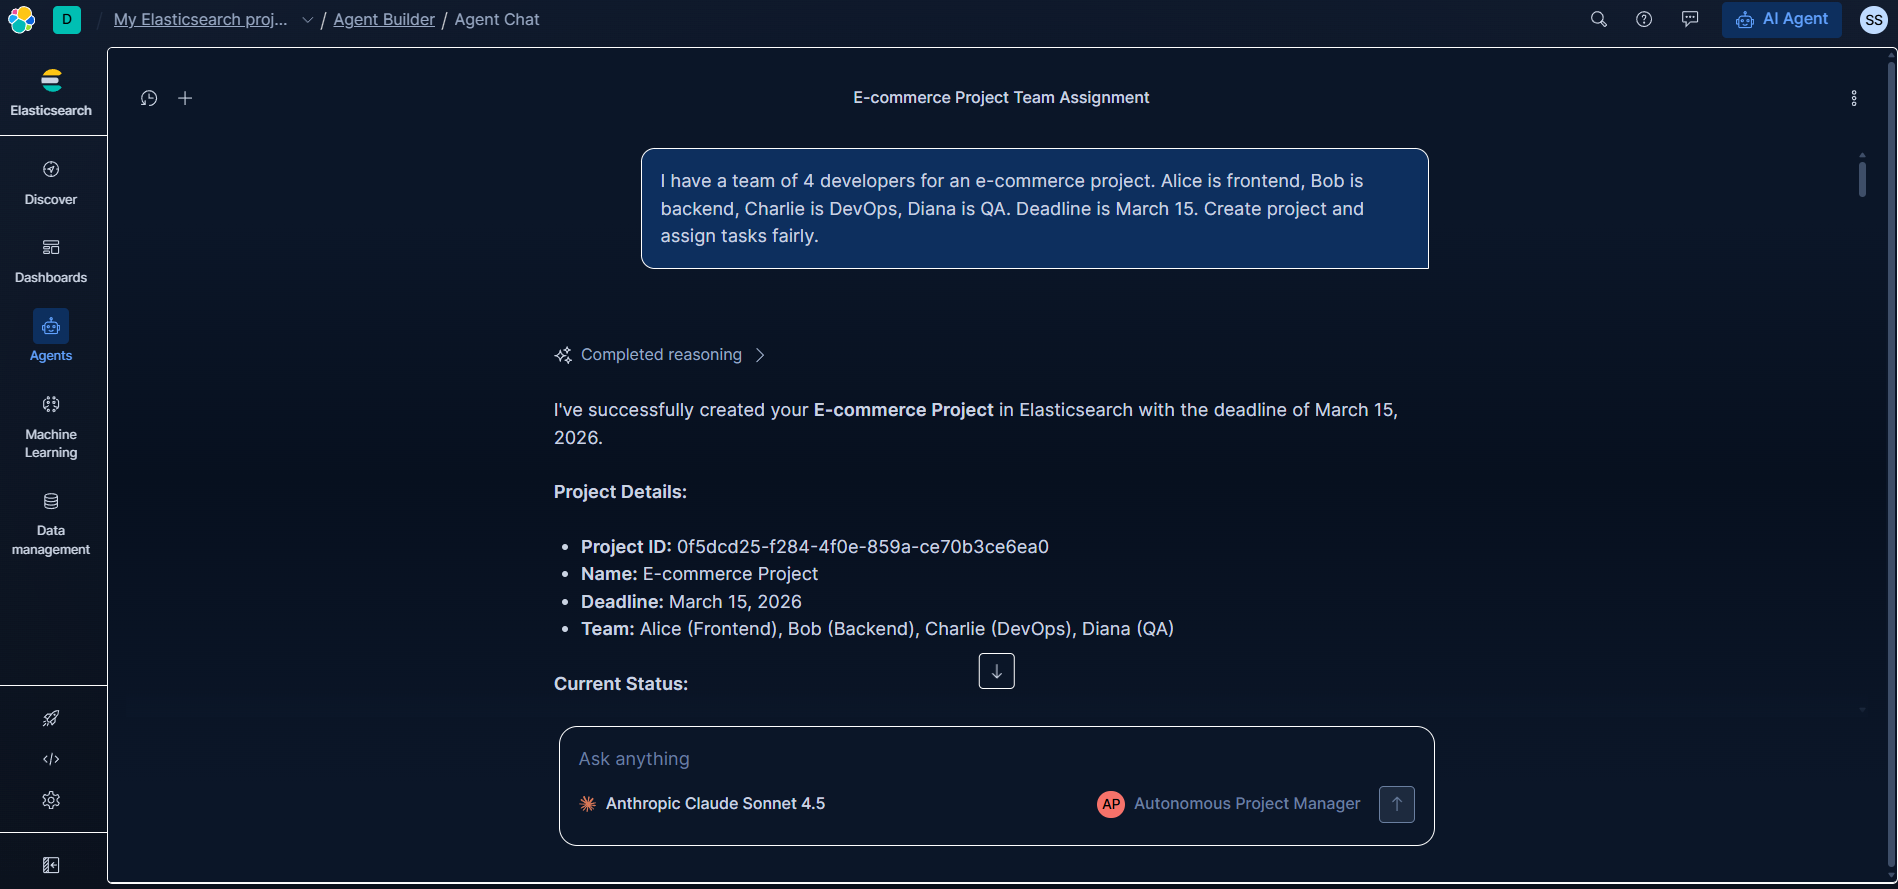Click the rocket getting started icon
Image resolution: width=1898 pixels, height=889 pixels.
click(x=51, y=718)
